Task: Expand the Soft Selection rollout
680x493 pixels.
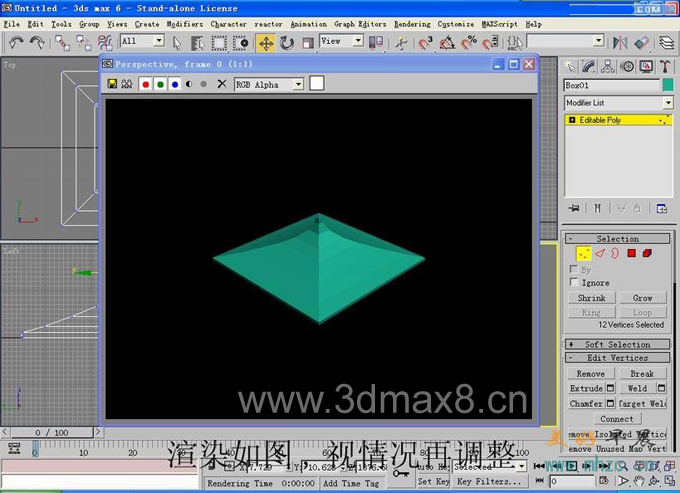Action: 618,344
